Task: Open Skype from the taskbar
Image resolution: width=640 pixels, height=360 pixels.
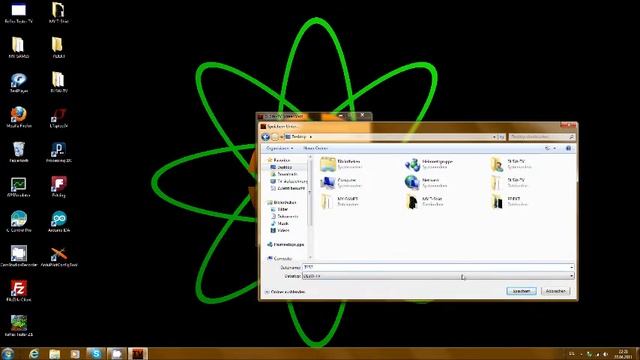Action: click(96, 354)
